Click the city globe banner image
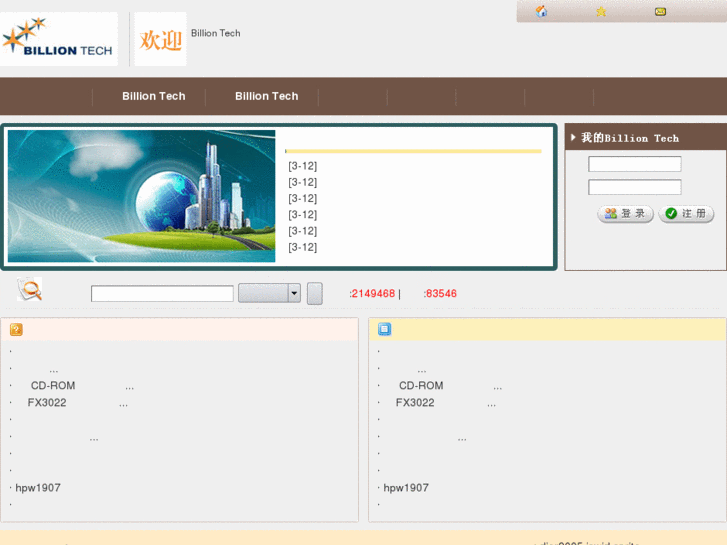The image size is (727, 545). [x=141, y=196]
